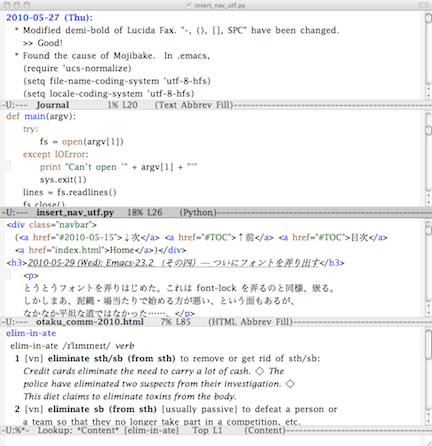Click 'def main(argv):' function definition
432x446 pixels.
(41, 116)
